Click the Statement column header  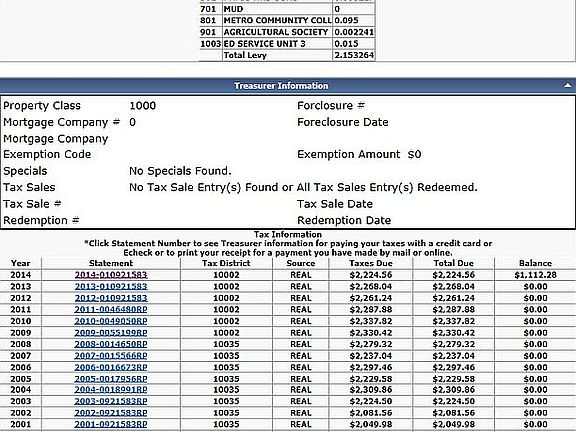point(111,263)
